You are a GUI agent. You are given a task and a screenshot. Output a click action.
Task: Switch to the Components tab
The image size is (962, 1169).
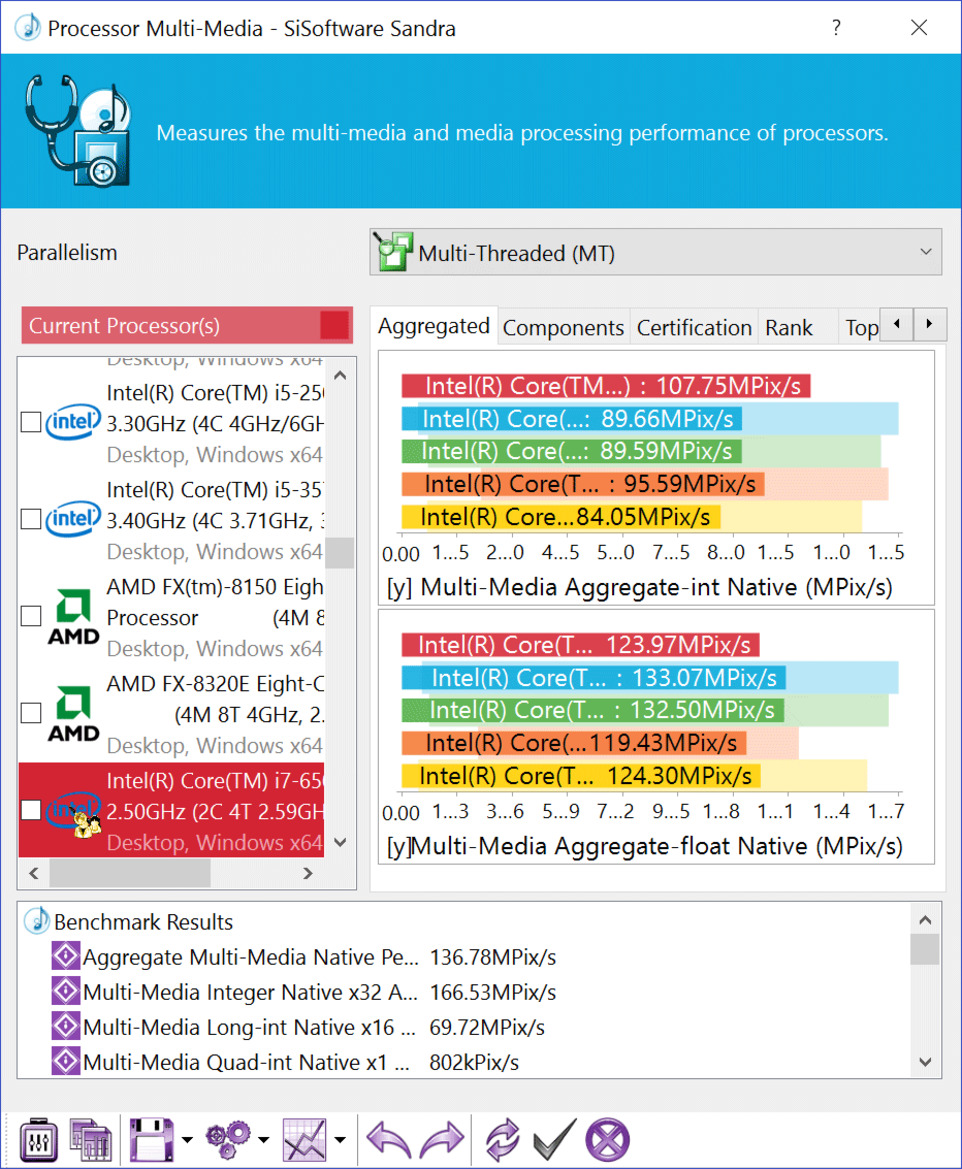click(563, 327)
